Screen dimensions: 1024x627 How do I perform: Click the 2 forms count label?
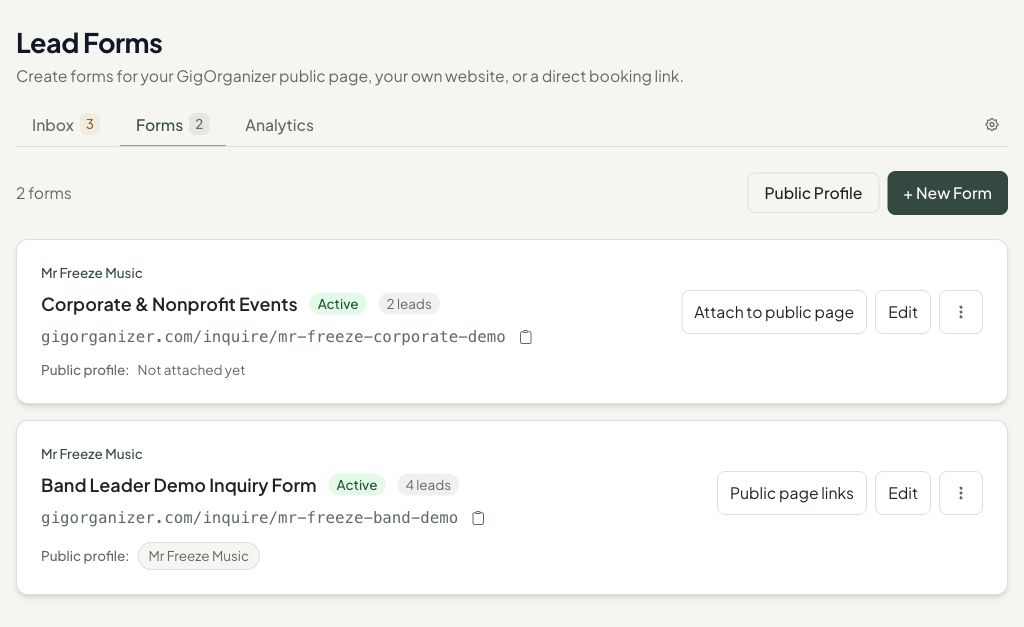(44, 193)
